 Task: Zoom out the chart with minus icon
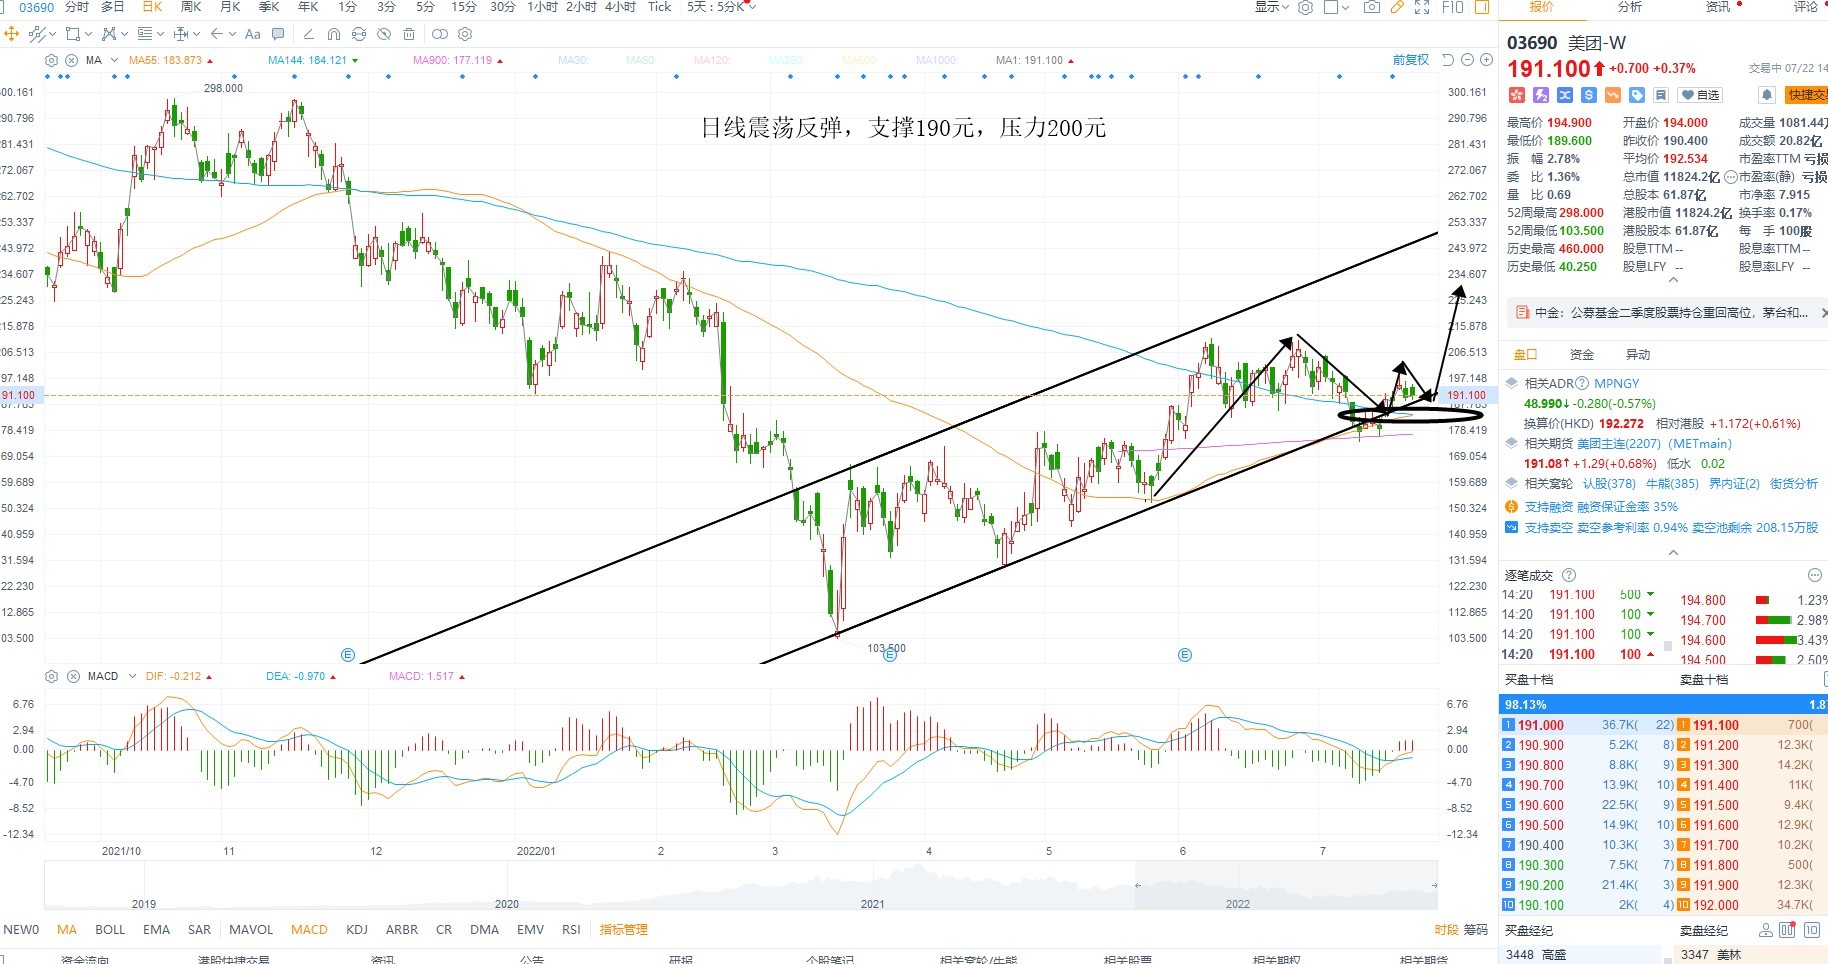click(x=1468, y=60)
